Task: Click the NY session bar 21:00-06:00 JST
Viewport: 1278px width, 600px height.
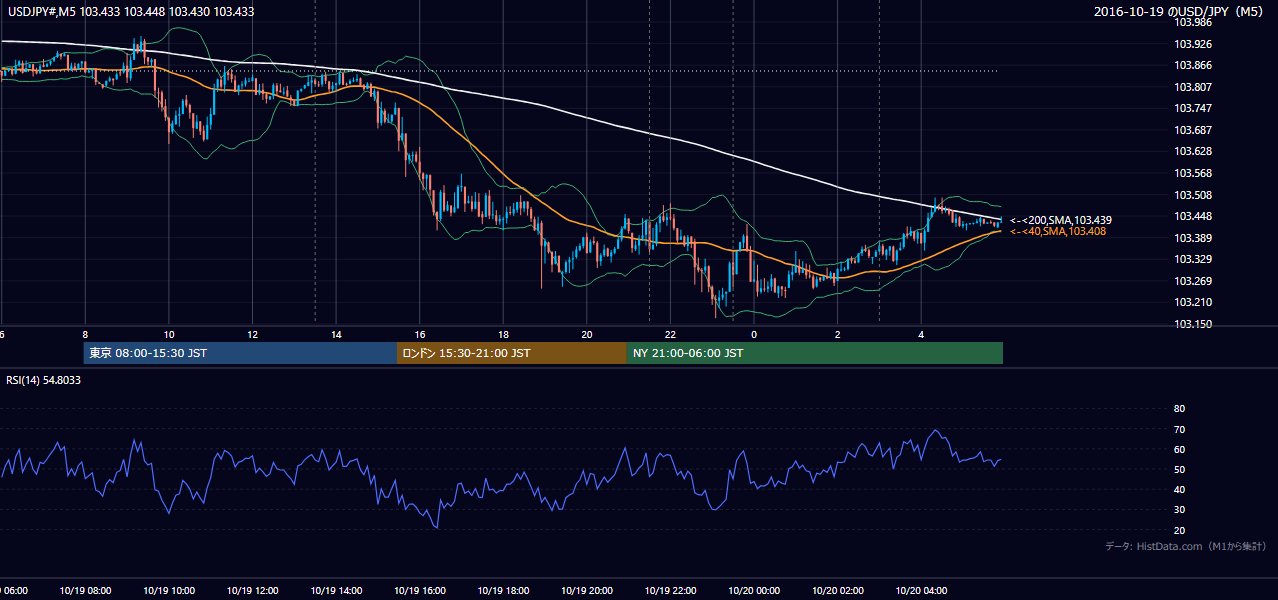Action: coord(815,353)
